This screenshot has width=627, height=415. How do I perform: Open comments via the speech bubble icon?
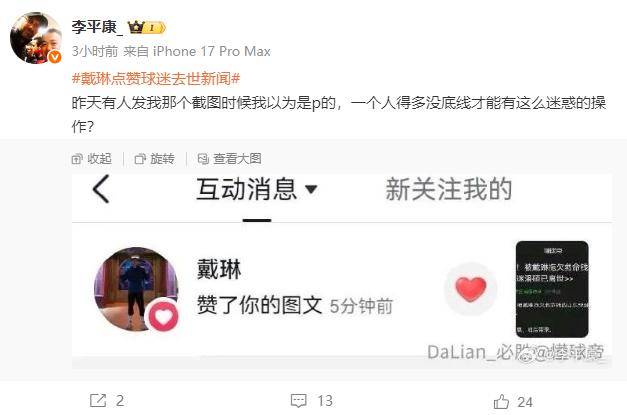pos(298,401)
